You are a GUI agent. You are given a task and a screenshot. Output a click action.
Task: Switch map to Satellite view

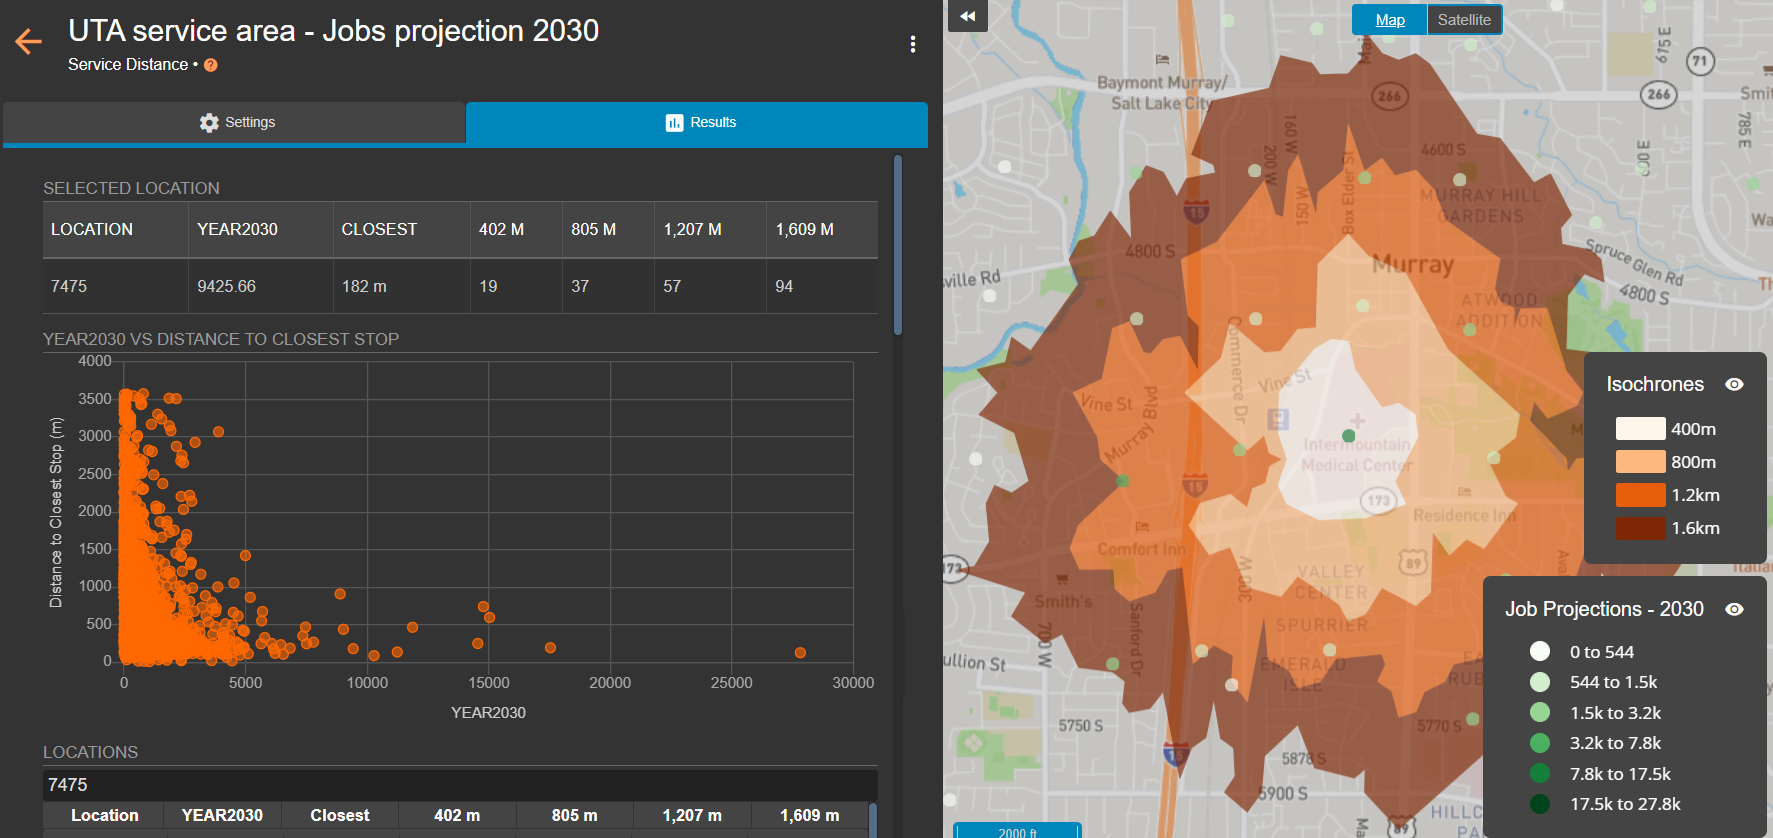1463,20
